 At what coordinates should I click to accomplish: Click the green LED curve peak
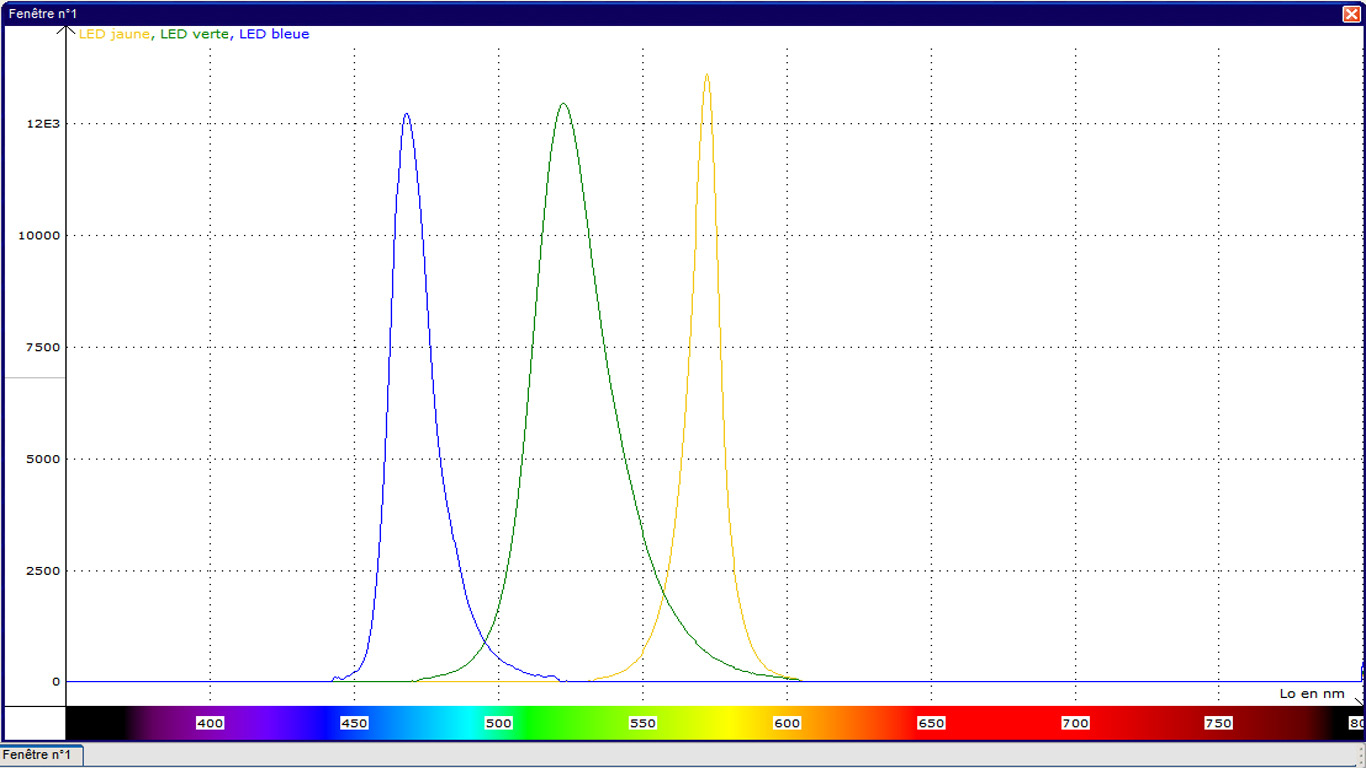coord(563,104)
